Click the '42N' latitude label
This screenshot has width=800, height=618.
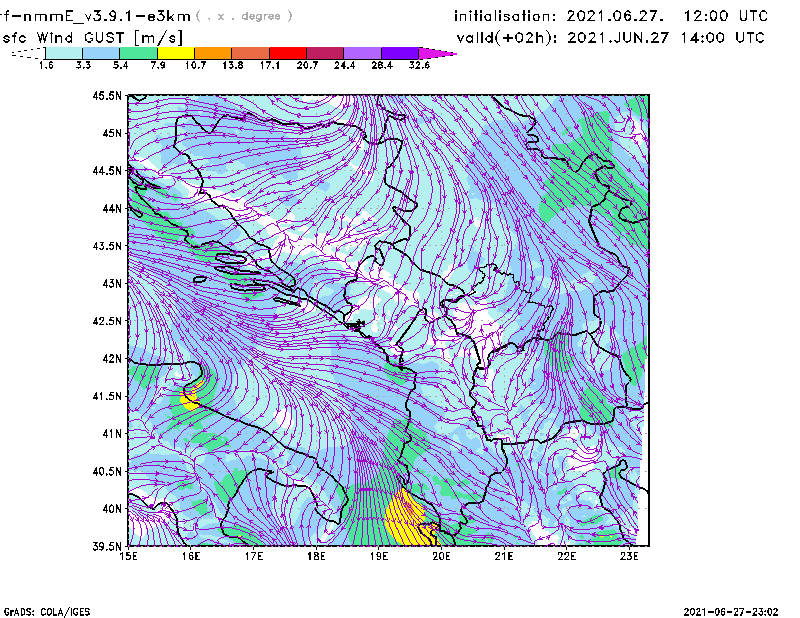point(112,359)
